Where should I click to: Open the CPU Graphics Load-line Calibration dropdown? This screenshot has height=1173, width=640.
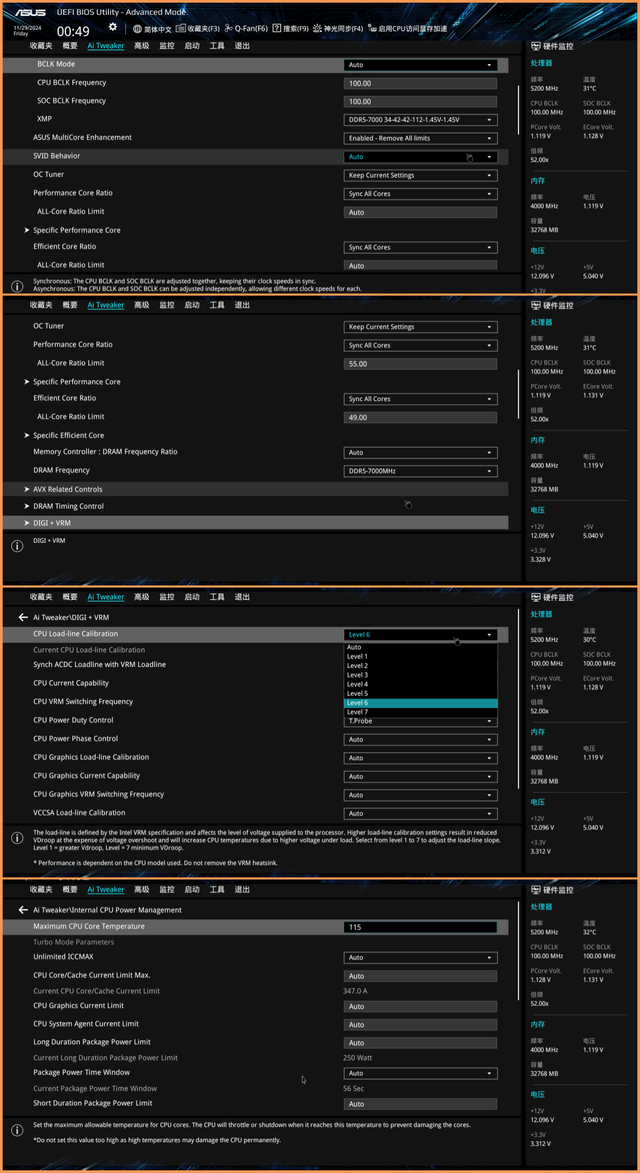click(x=420, y=758)
